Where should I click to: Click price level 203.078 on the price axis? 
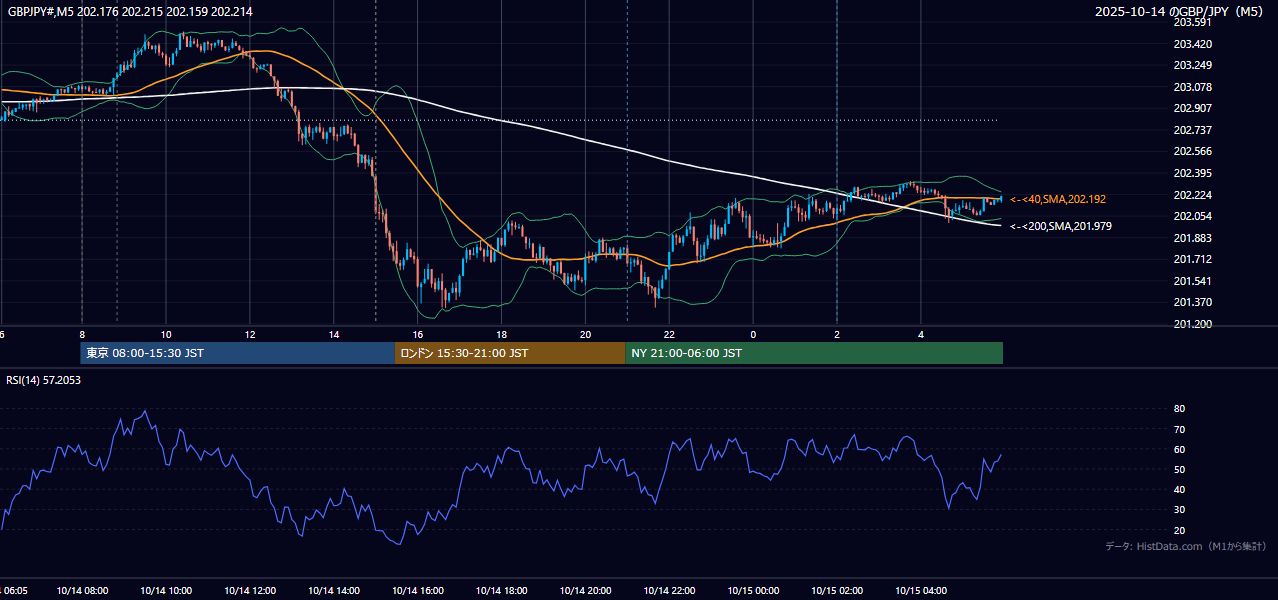click(x=1192, y=87)
